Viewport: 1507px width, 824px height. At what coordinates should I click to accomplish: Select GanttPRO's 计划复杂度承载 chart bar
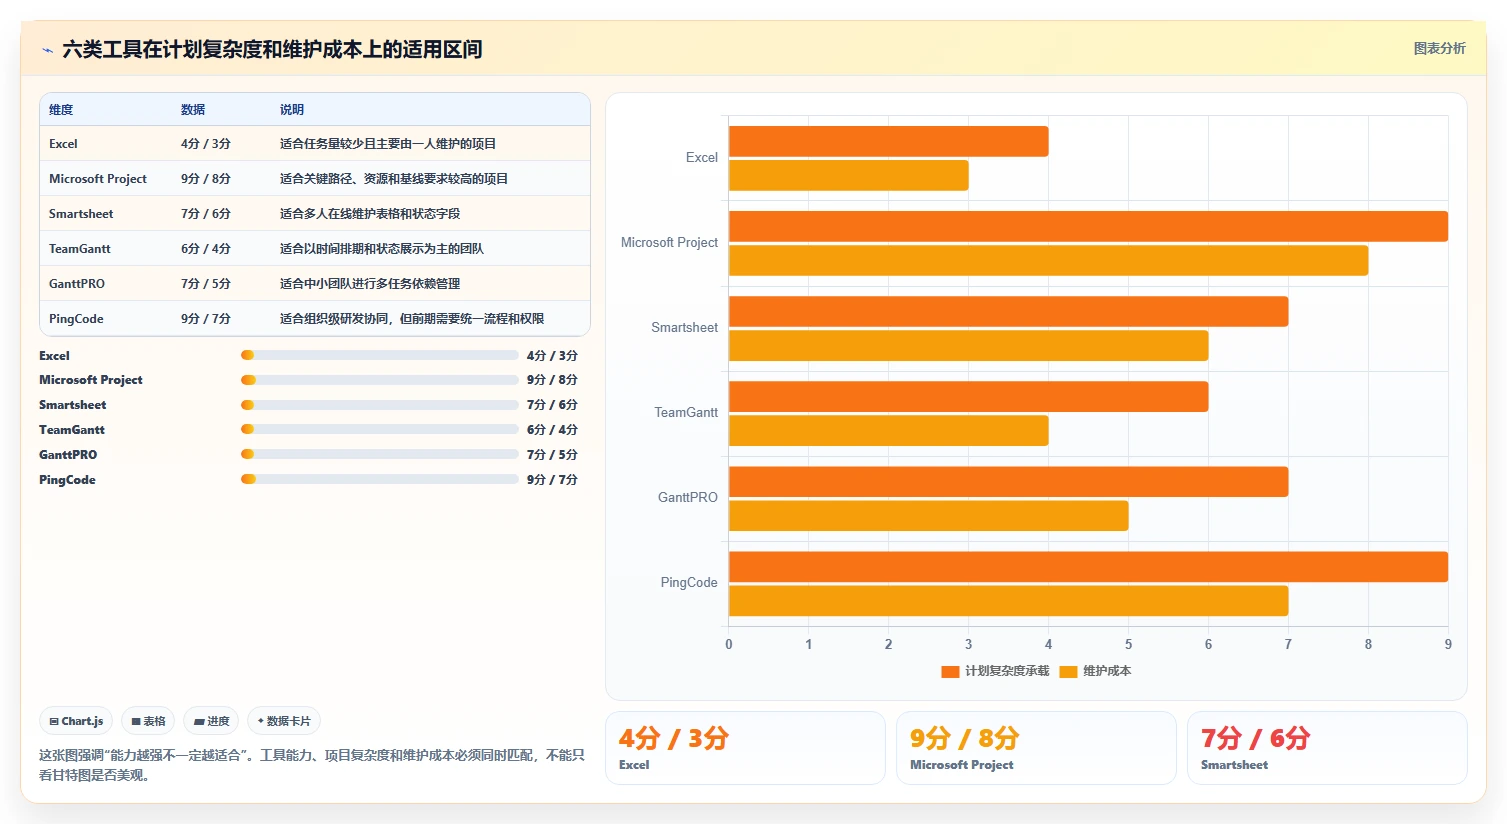click(x=1008, y=481)
